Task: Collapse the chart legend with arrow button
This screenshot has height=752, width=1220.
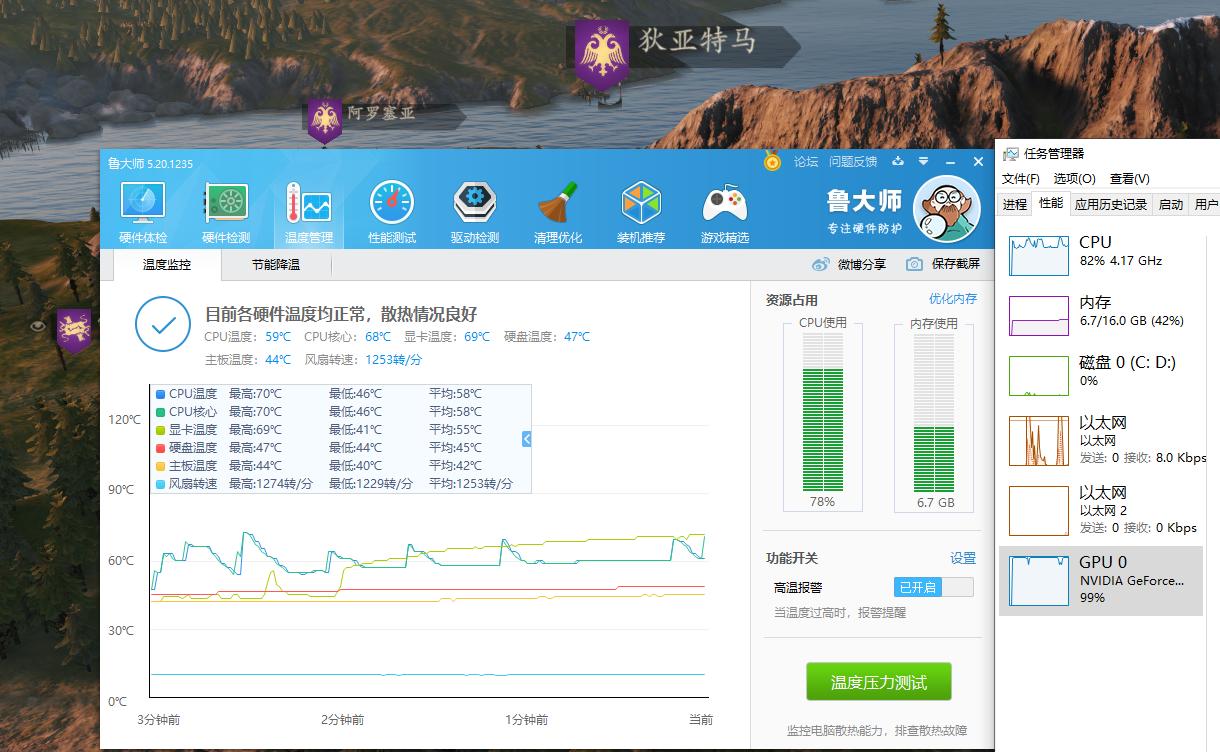Action: (526, 439)
